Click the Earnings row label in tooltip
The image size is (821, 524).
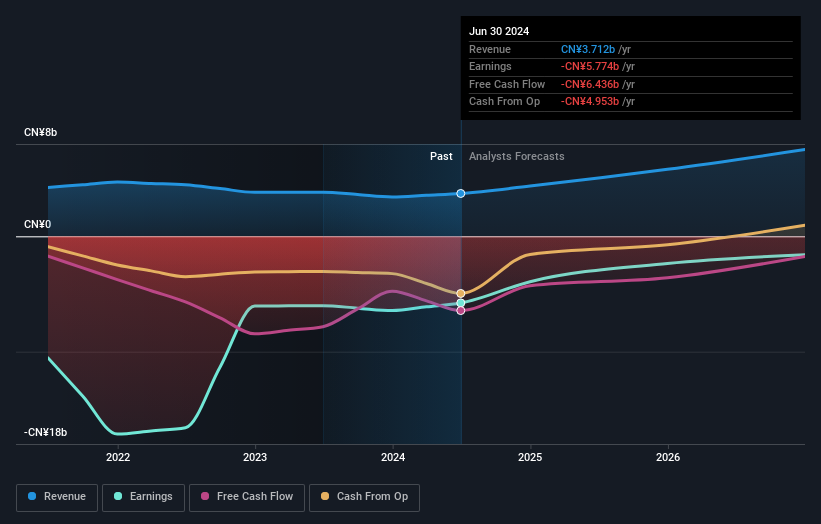pos(490,66)
